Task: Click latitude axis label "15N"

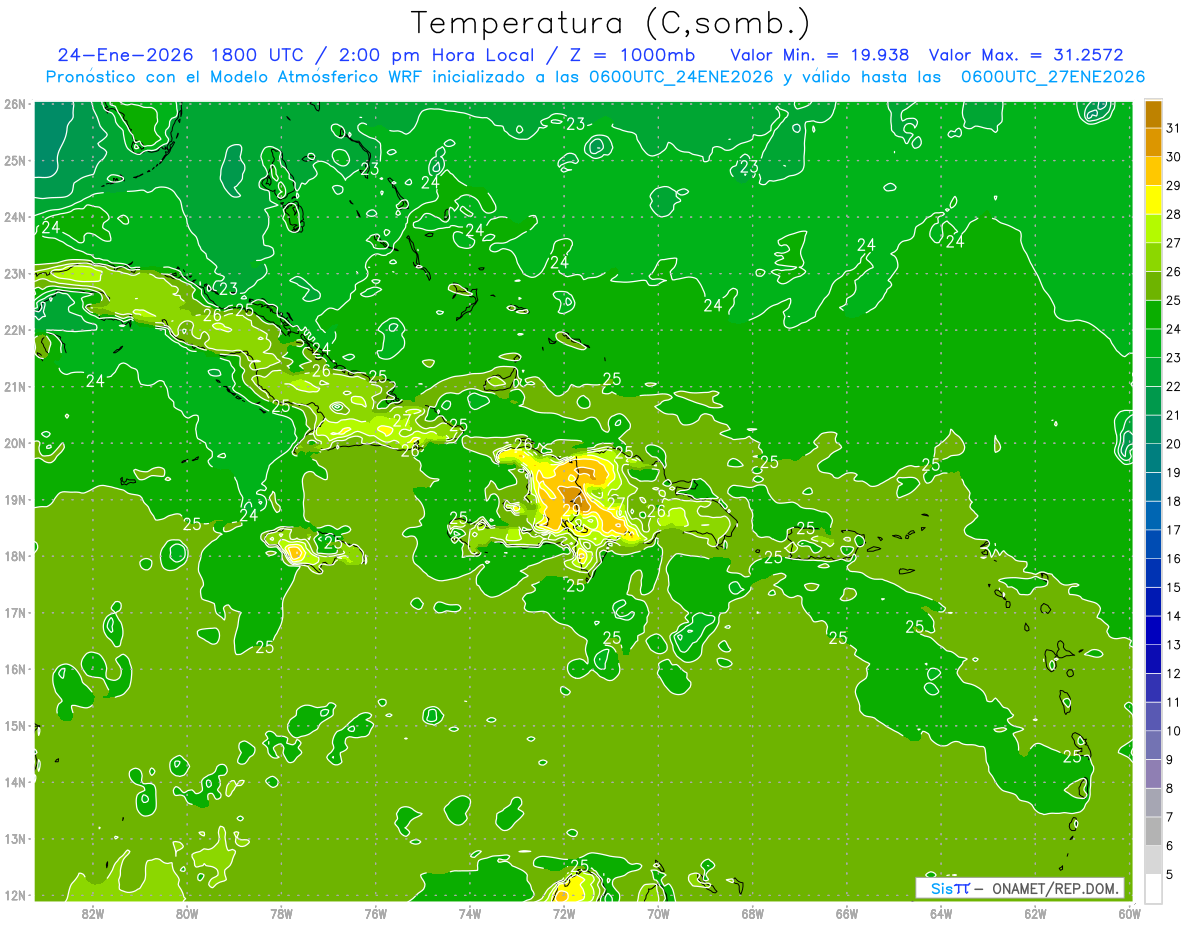Action: pos(15,726)
